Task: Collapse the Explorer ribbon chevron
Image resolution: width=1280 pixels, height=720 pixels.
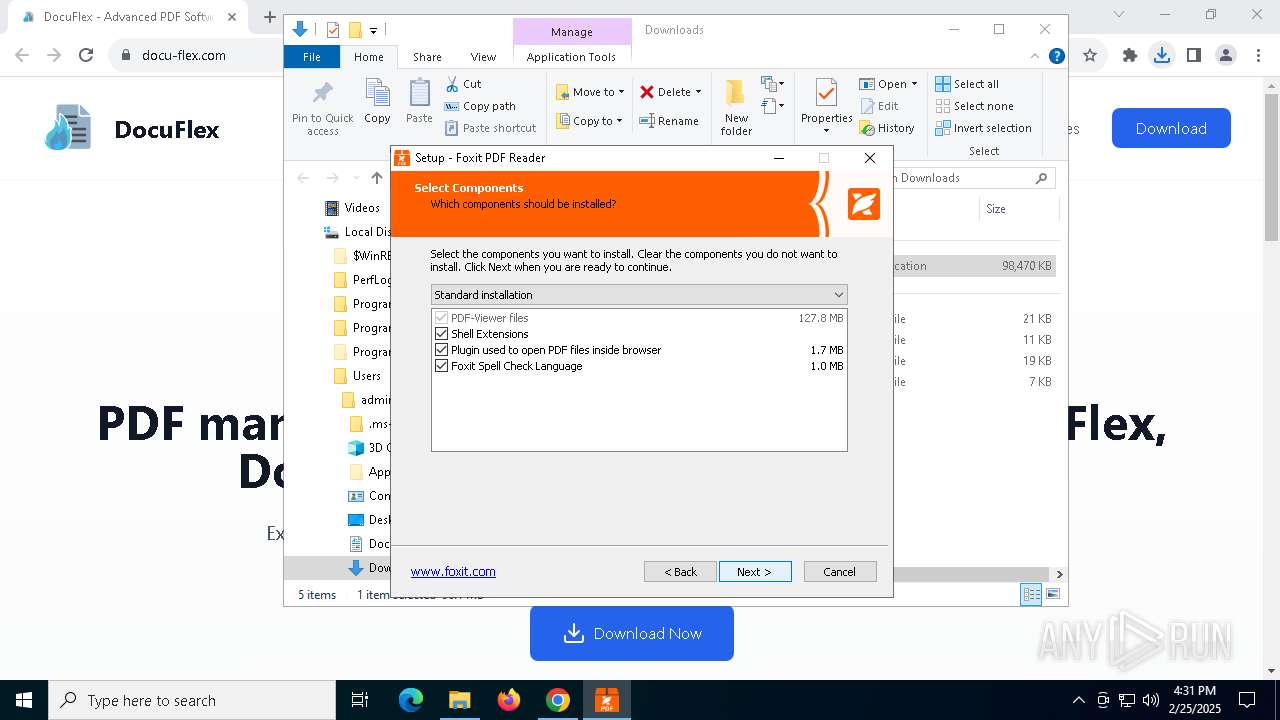Action: pos(1035,57)
